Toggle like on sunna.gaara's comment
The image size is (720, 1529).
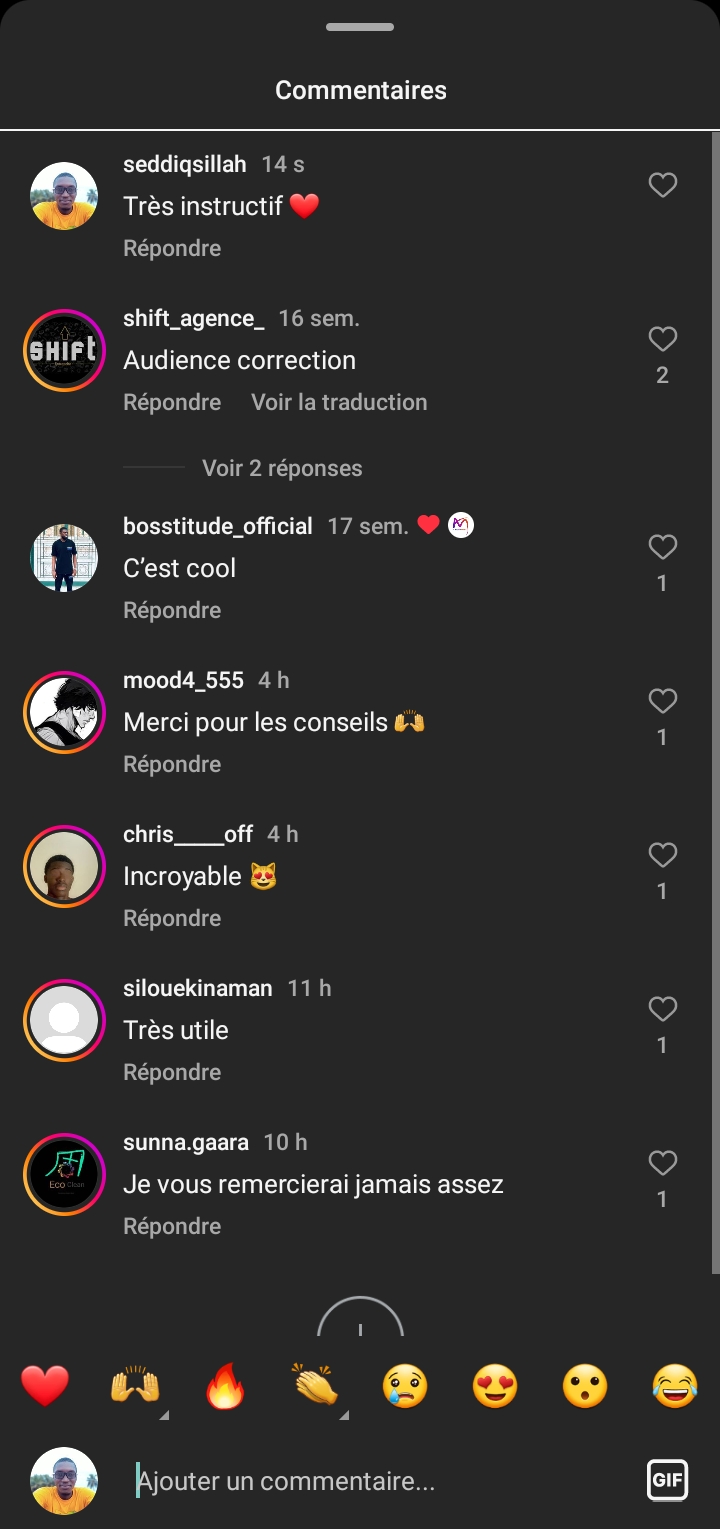(662, 1163)
